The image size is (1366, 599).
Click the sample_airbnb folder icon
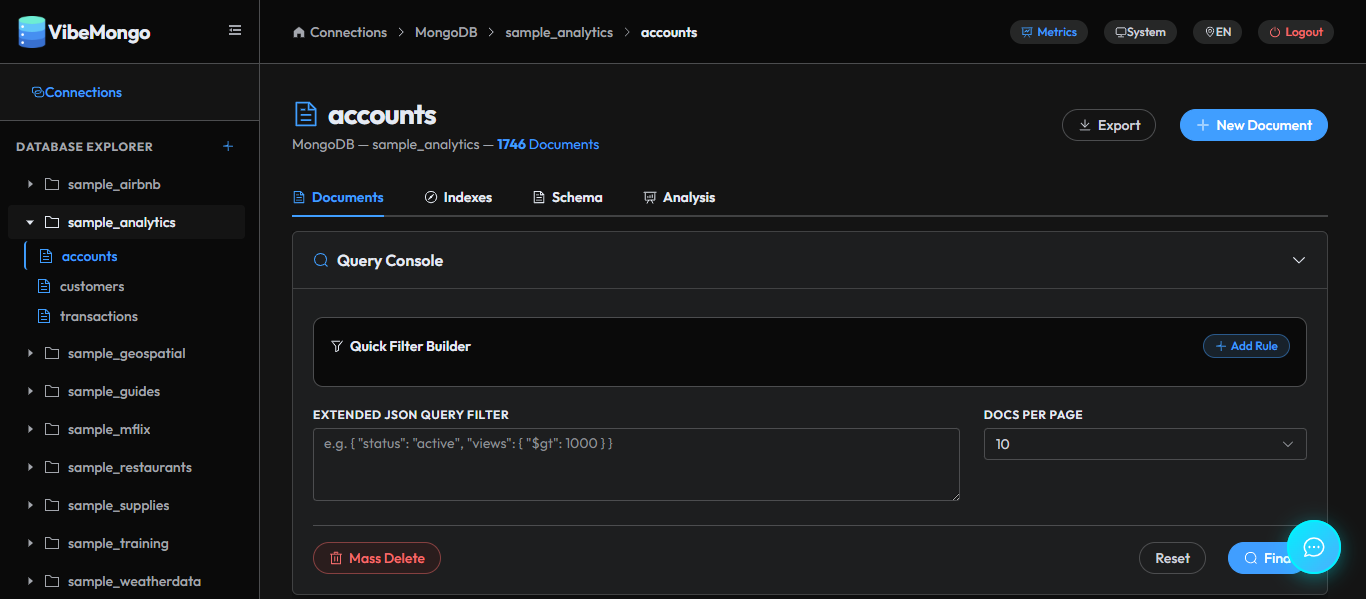tap(52, 185)
